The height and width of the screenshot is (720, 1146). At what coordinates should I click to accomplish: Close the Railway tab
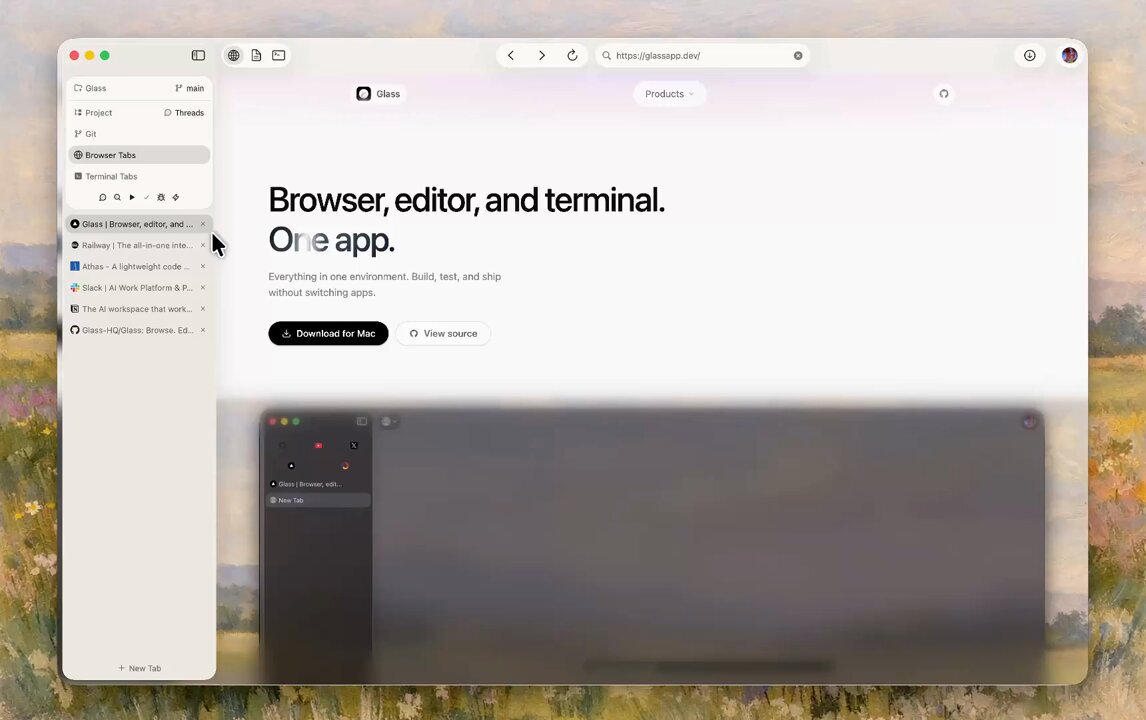[203, 246]
